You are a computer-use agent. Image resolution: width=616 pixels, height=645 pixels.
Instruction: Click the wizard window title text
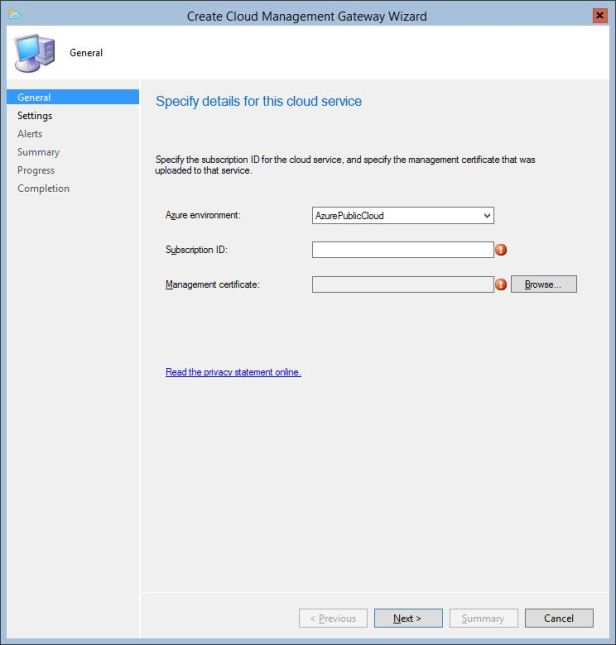[307, 16]
